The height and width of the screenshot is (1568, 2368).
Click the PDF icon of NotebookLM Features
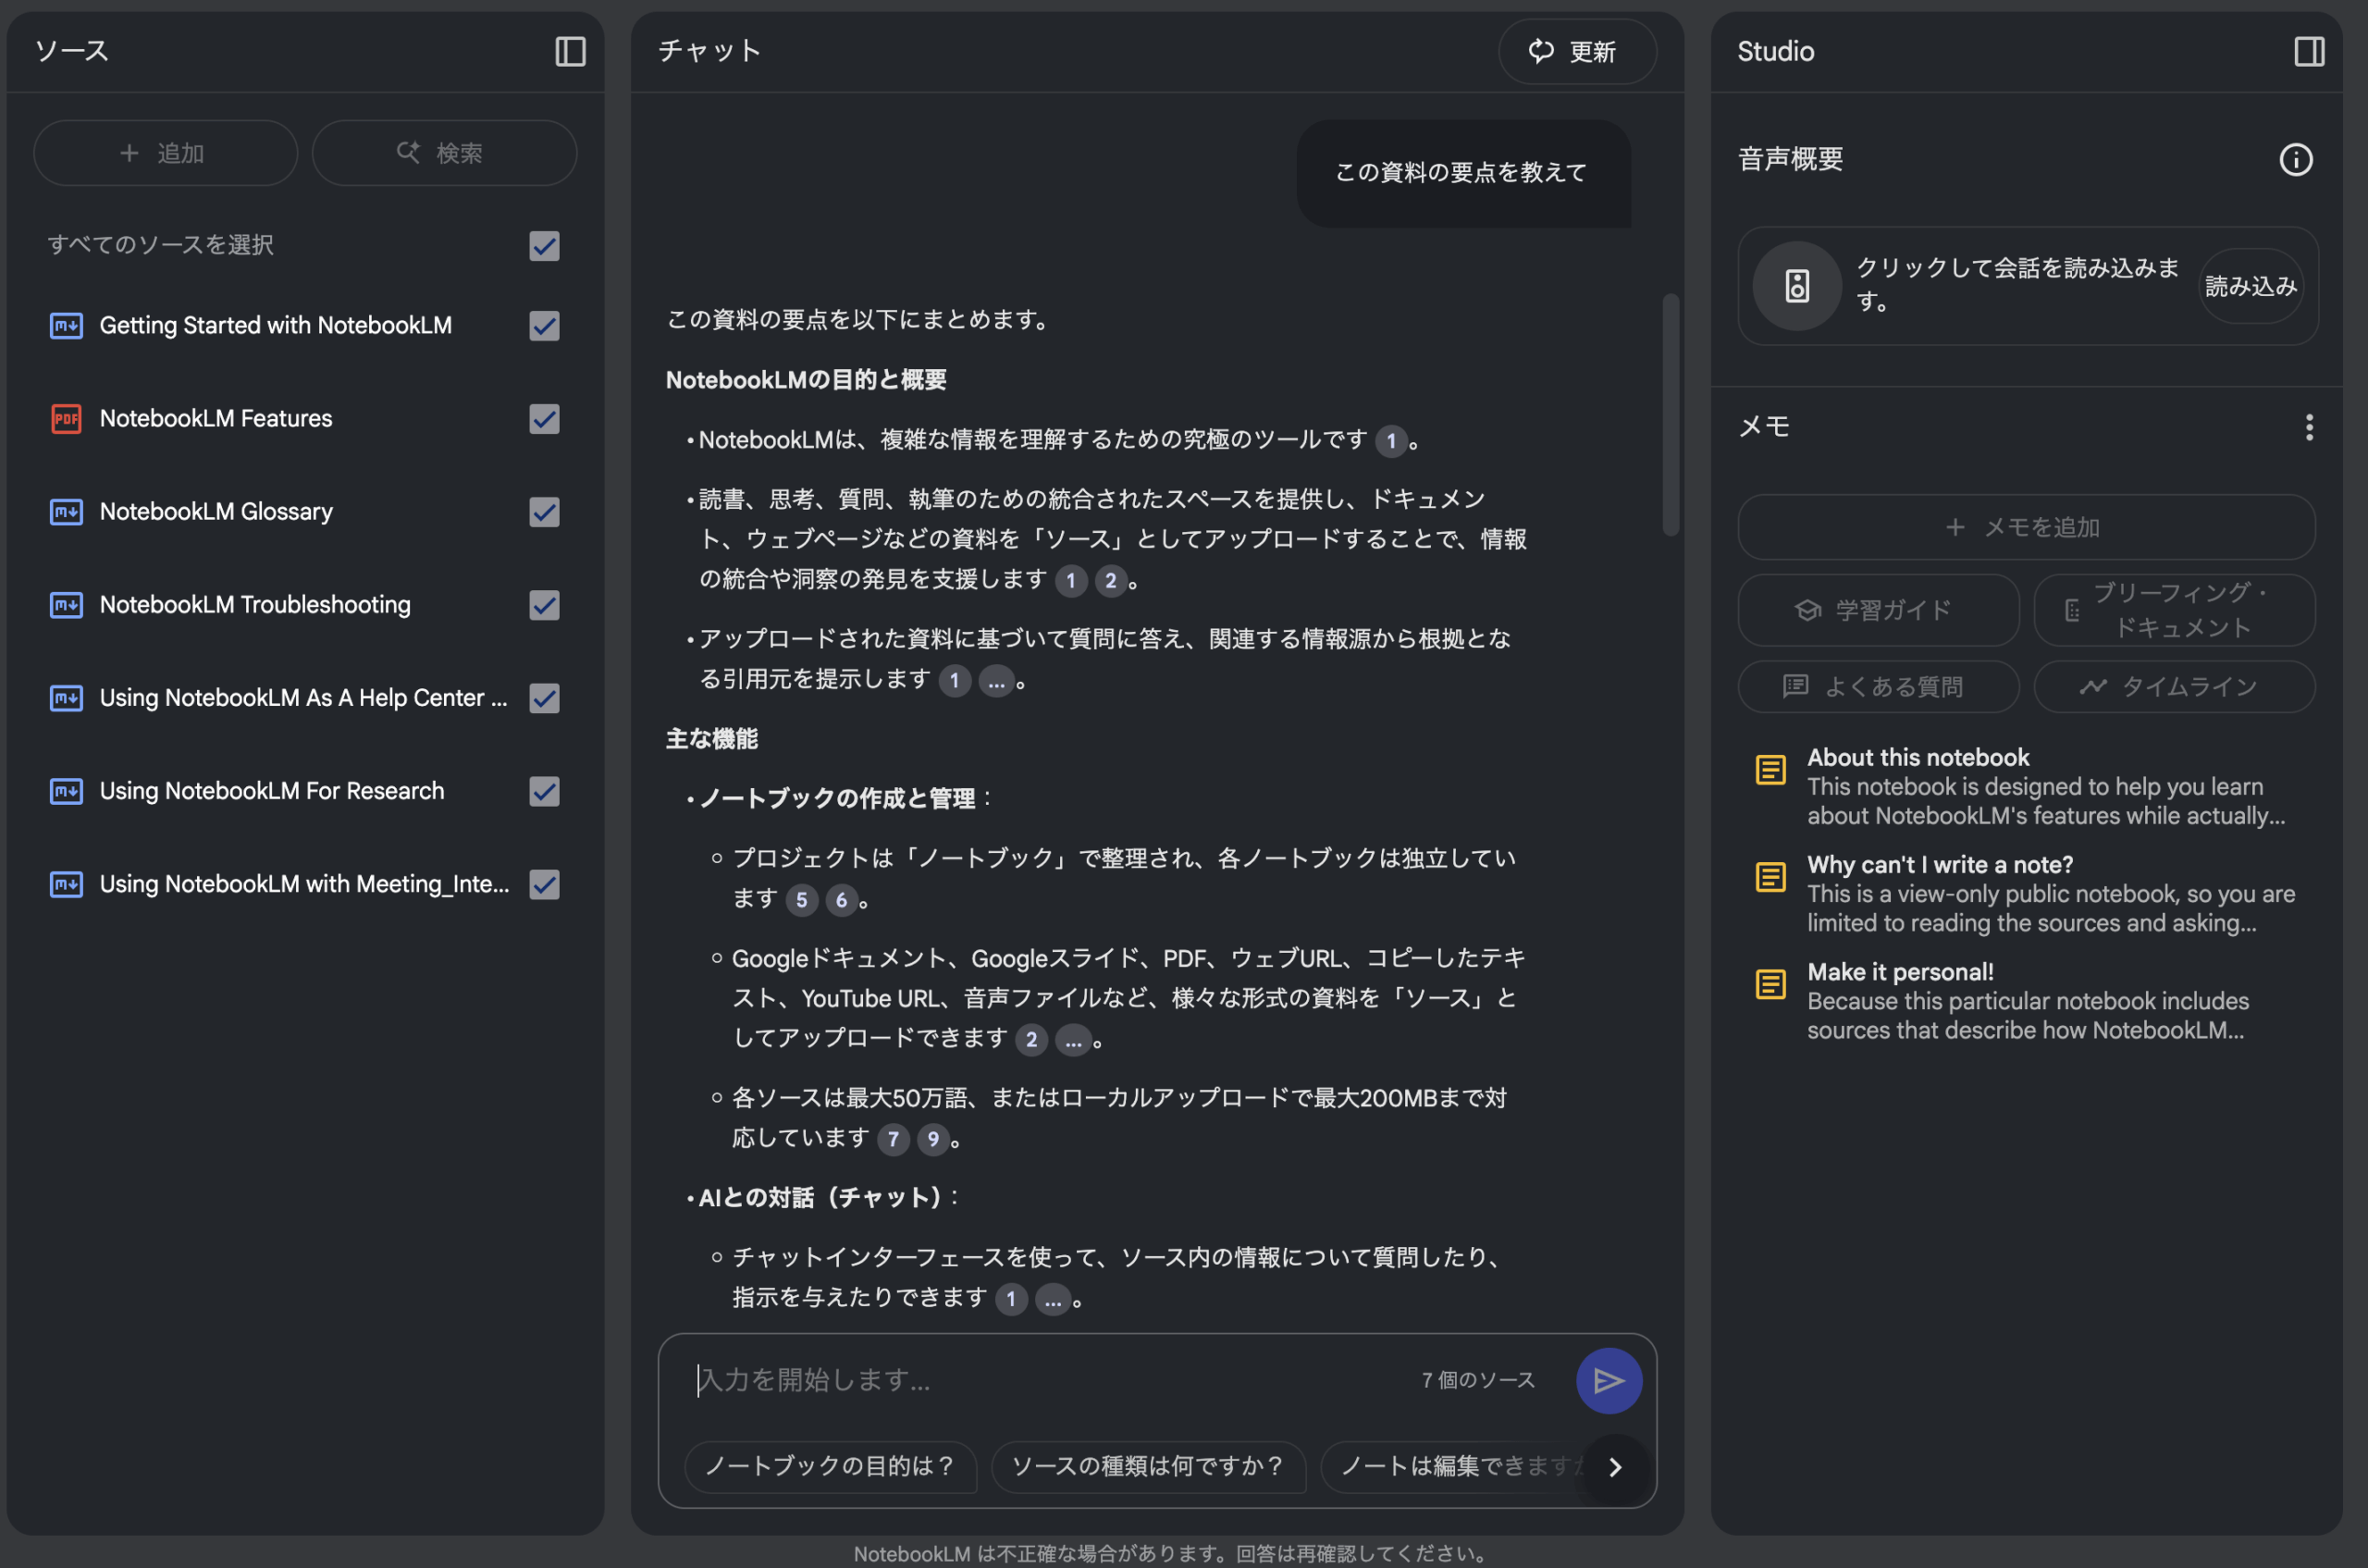click(66, 419)
